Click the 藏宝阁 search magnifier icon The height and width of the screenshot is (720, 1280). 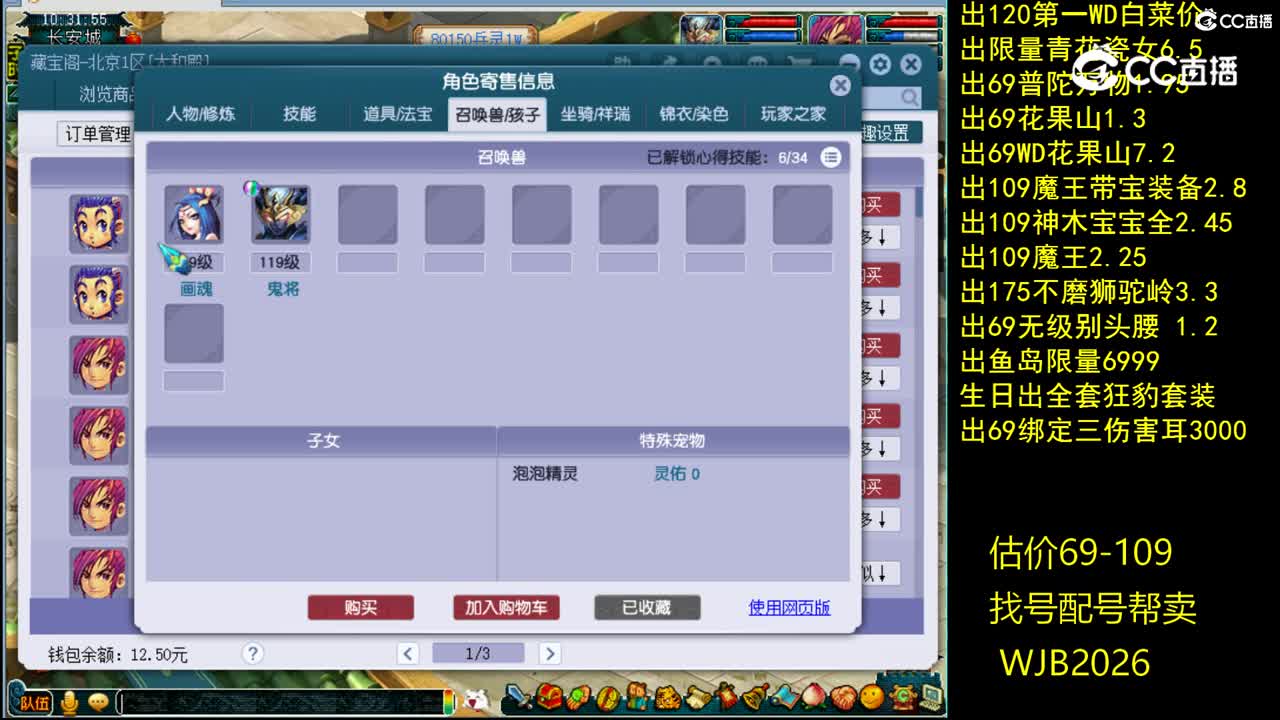(909, 97)
